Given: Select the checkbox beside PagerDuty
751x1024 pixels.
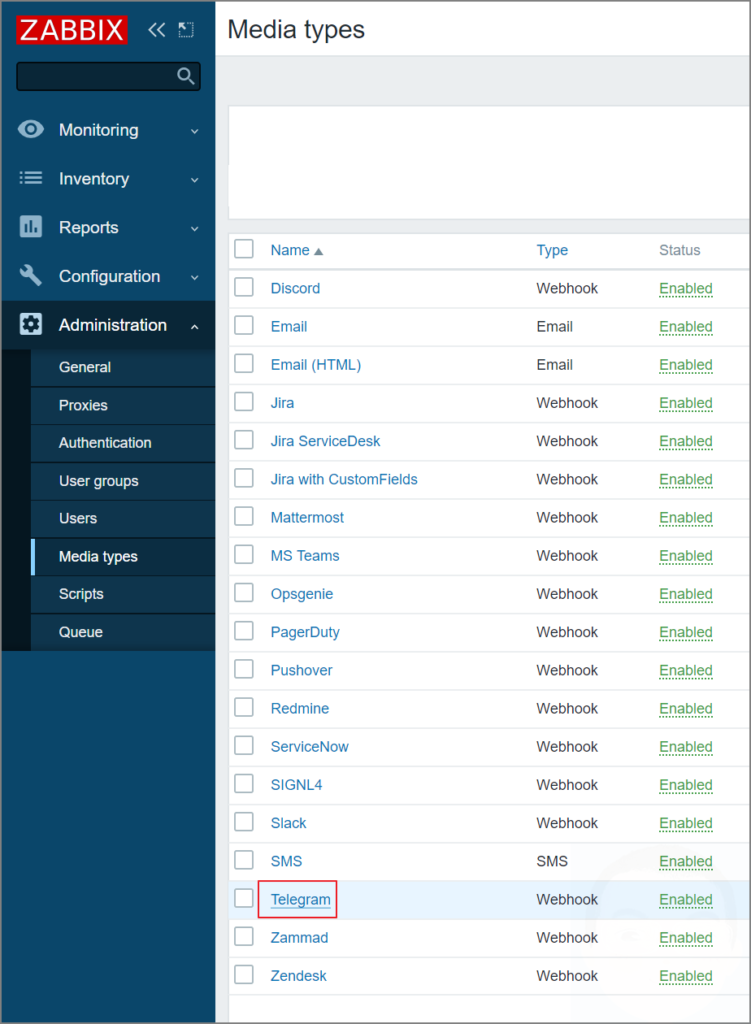Looking at the screenshot, I should click(243, 632).
